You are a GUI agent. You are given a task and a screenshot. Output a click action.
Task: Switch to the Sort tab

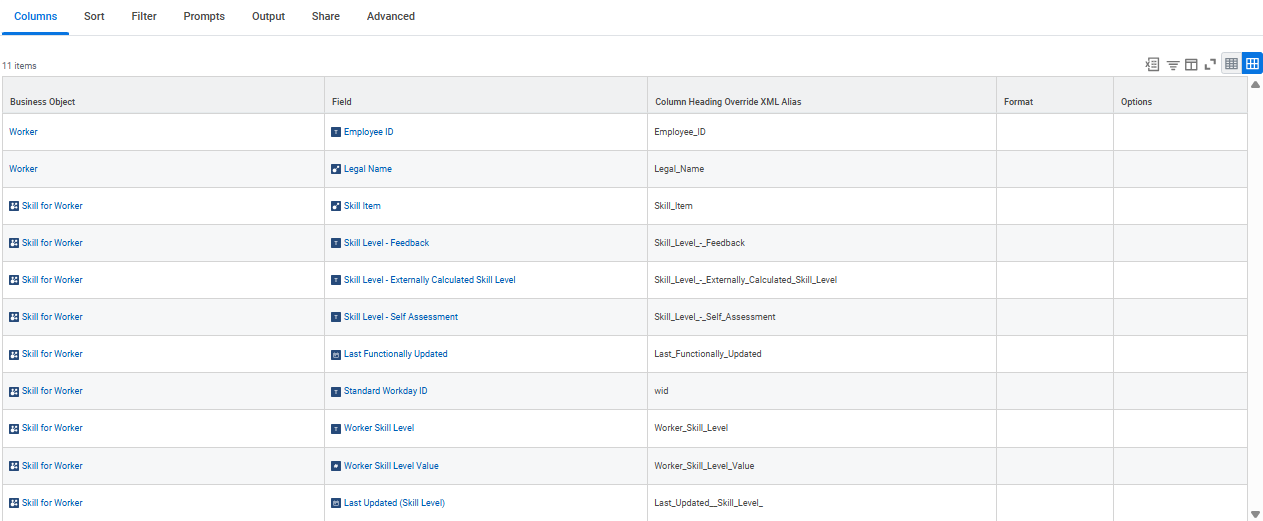coord(94,16)
